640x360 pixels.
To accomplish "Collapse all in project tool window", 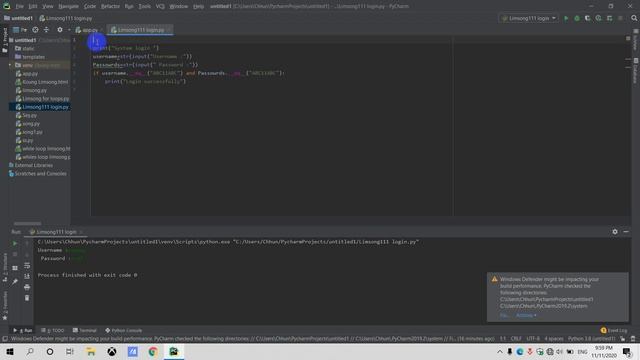I will pyautogui.click(x=46, y=30).
